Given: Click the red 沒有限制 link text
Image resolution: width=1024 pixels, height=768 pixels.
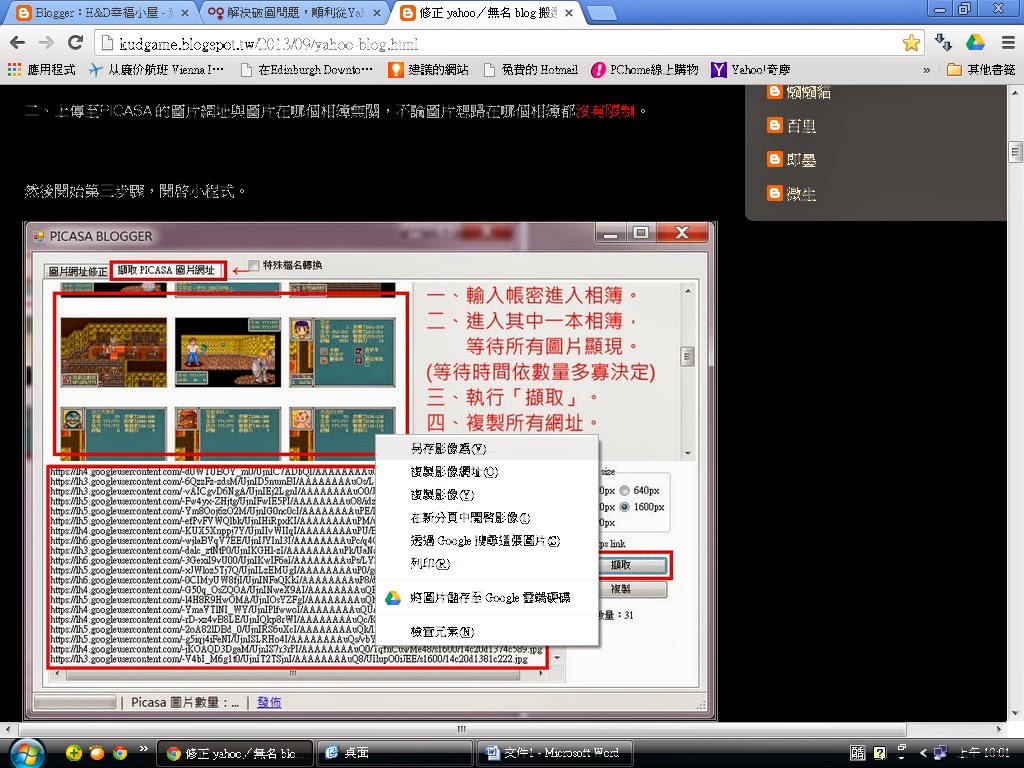Looking at the screenshot, I should (x=605, y=111).
